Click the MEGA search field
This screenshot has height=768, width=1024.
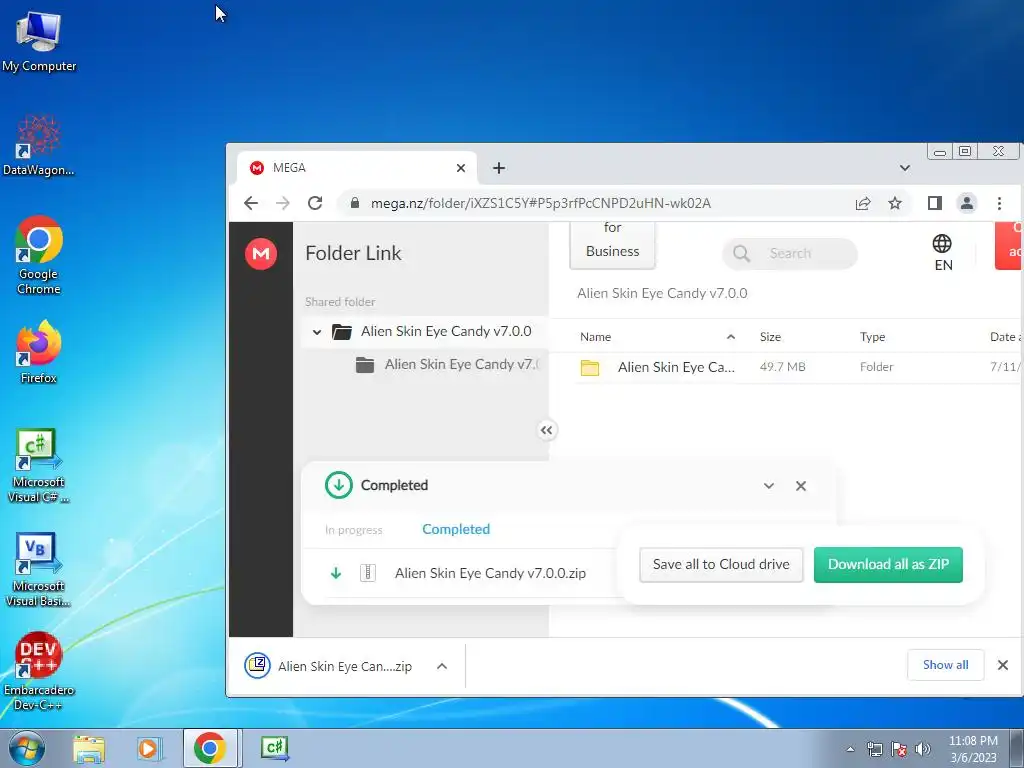click(x=790, y=253)
